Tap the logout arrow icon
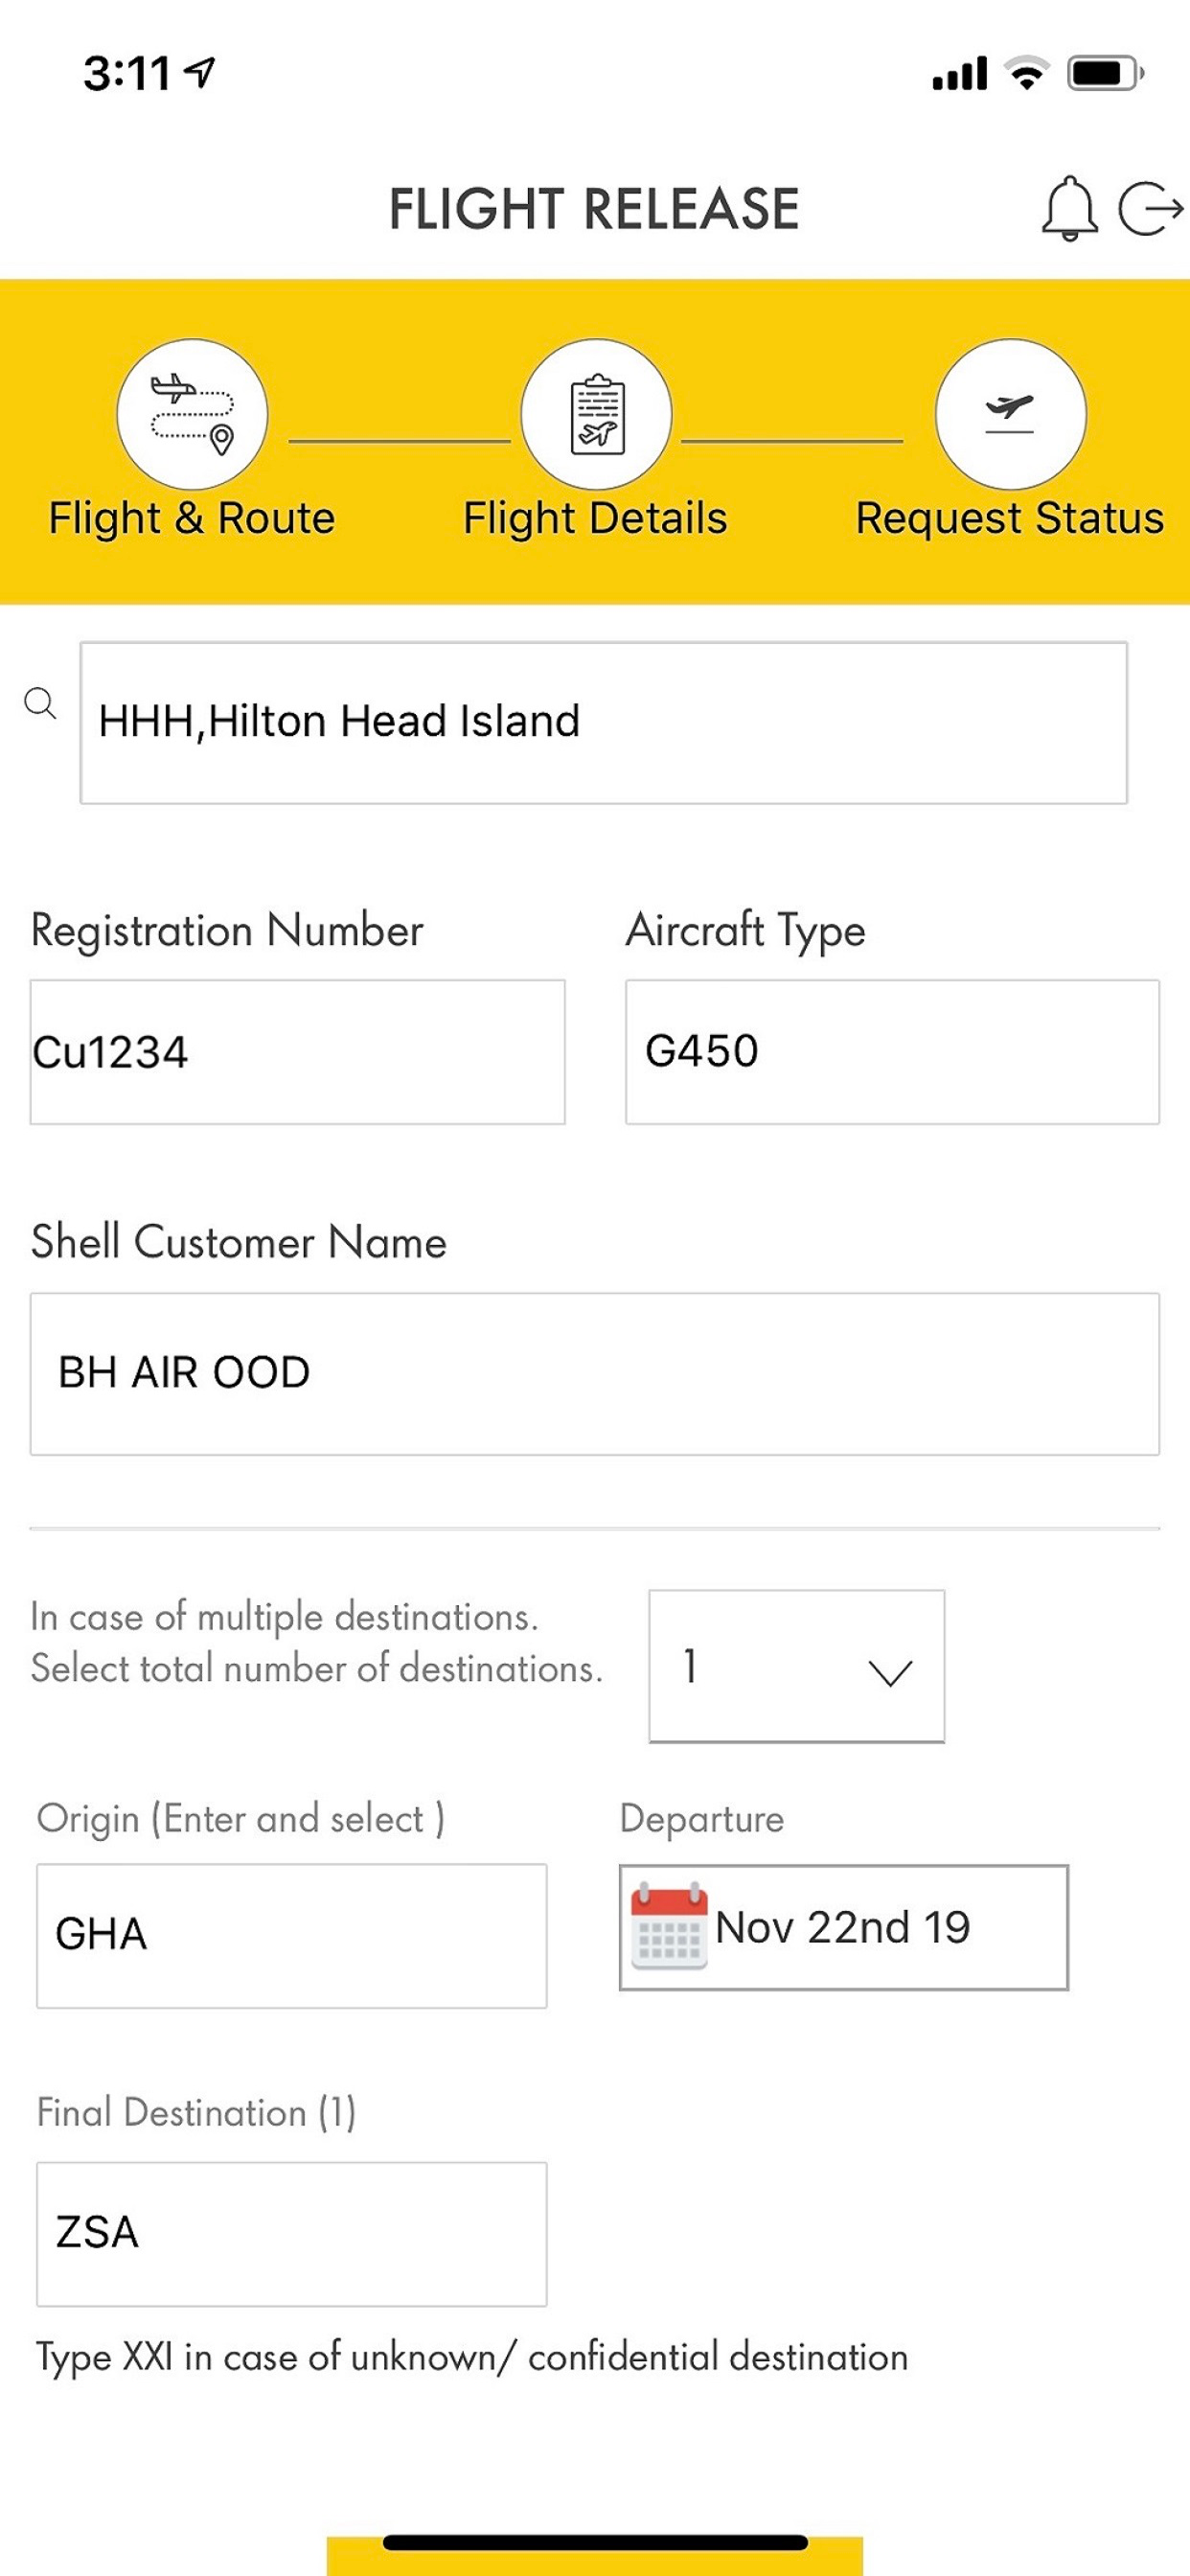Viewport: 1190px width, 2576px height. [x=1150, y=208]
